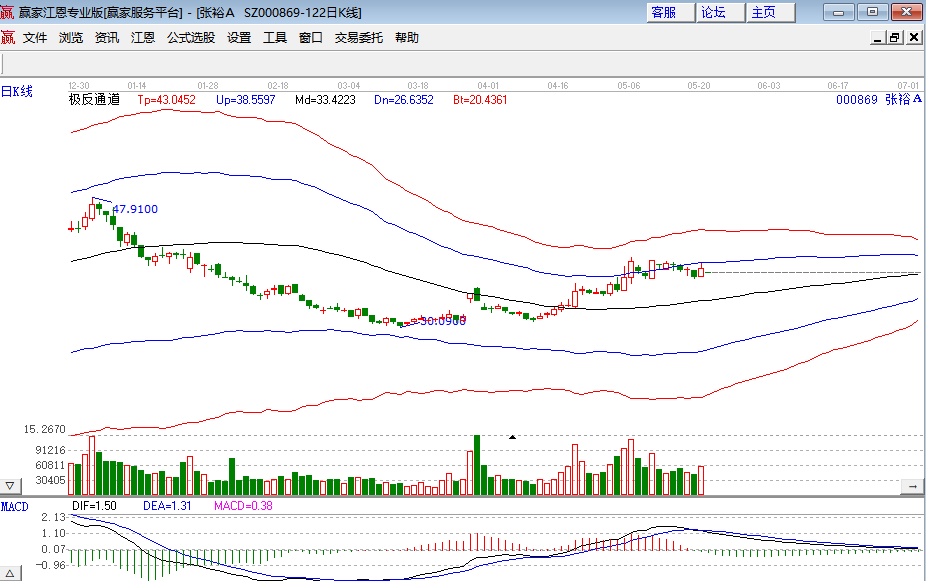Click the 47.9100 high price label
Viewport: 926px width, 581px height.
tap(135, 209)
